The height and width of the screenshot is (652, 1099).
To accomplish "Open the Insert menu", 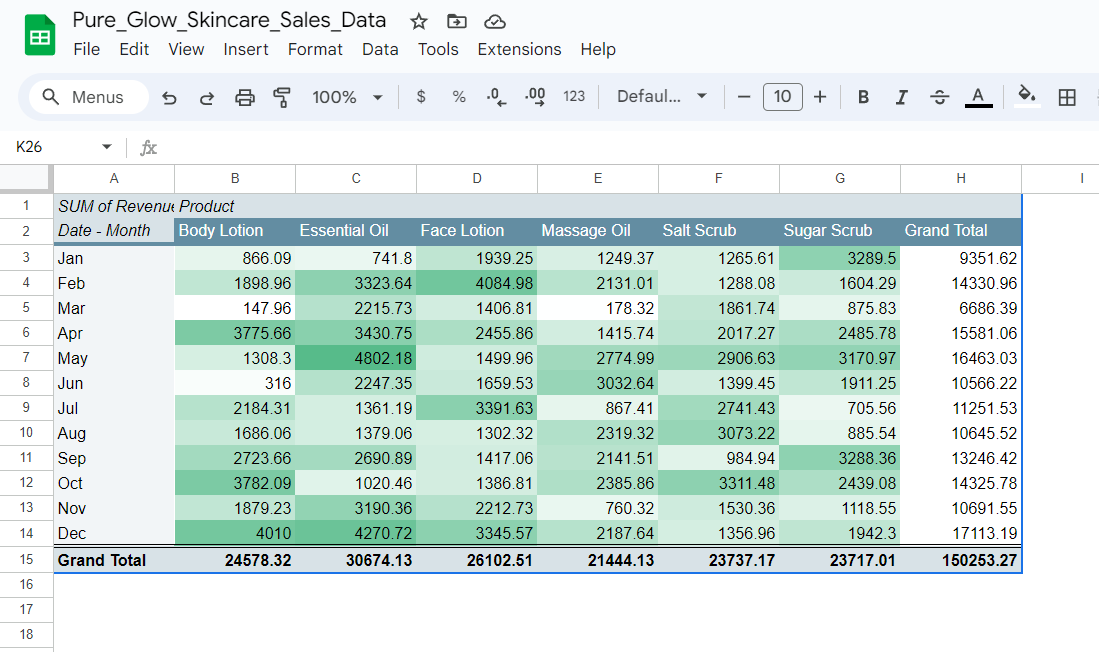I will (246, 49).
